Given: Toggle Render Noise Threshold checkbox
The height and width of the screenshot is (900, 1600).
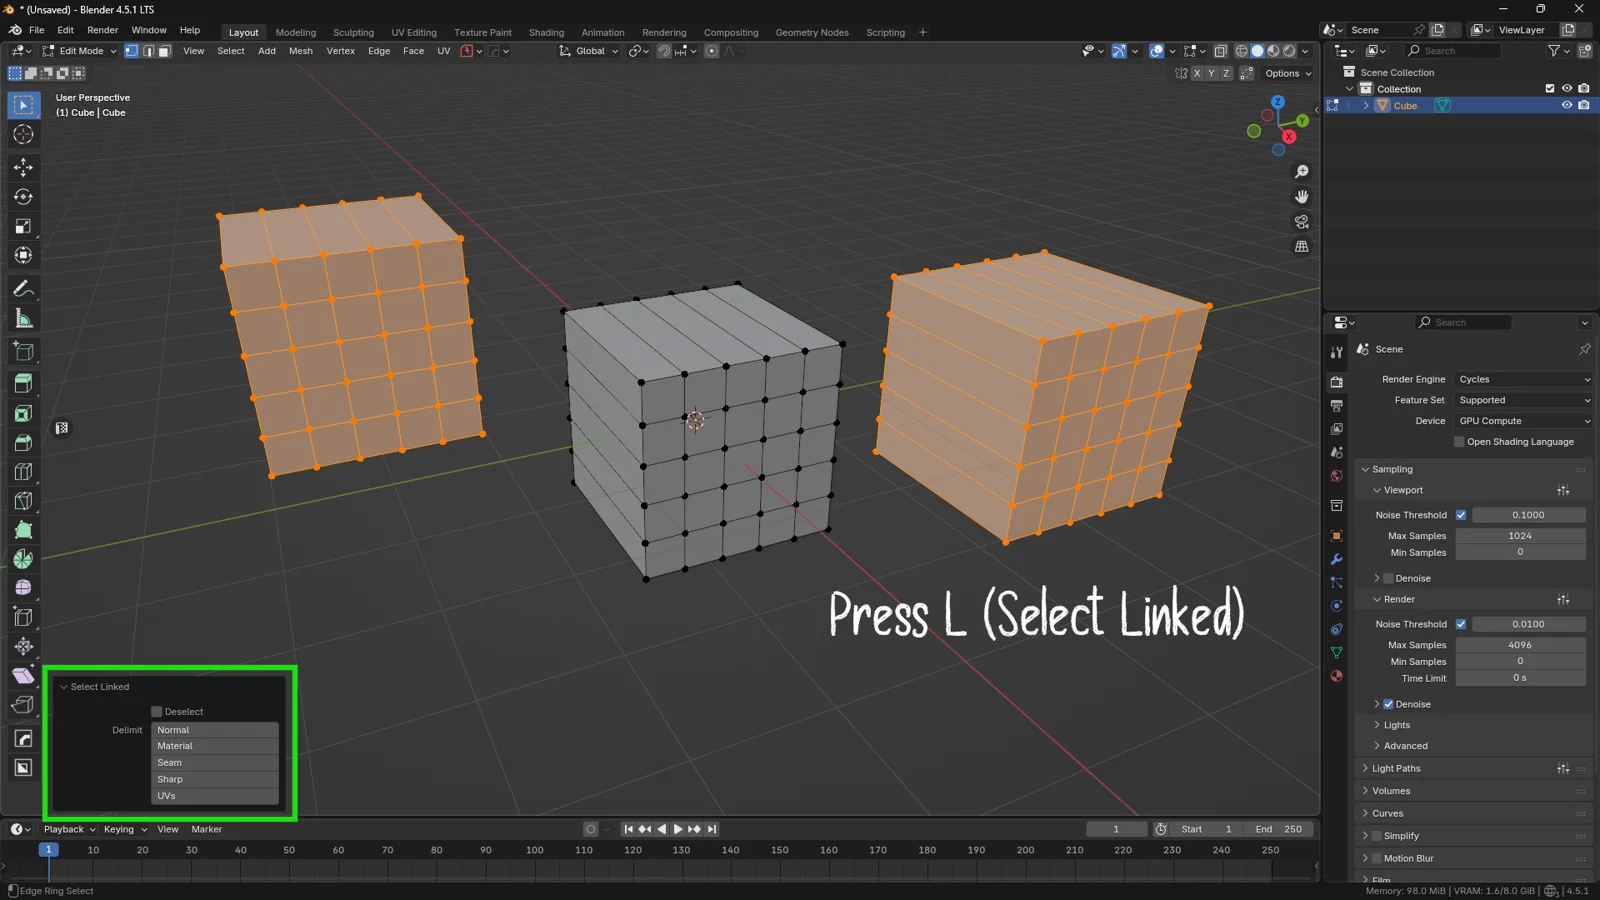Looking at the screenshot, I should (1461, 624).
